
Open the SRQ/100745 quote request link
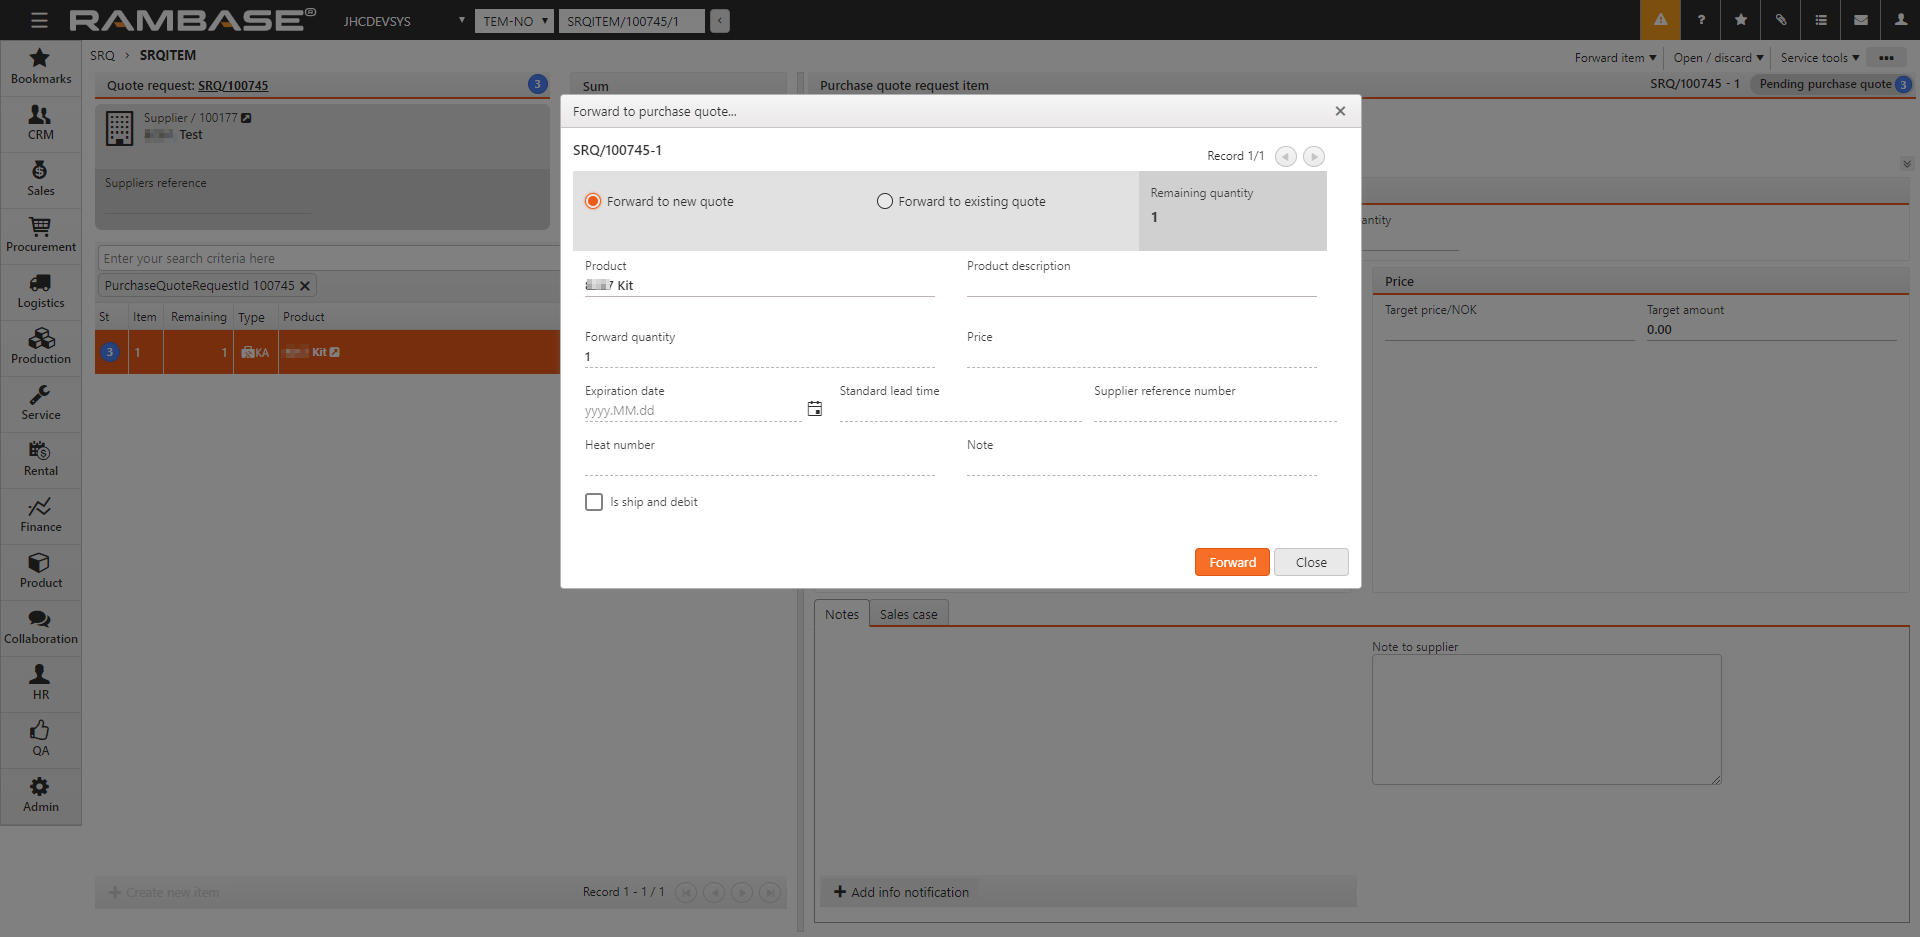233,86
